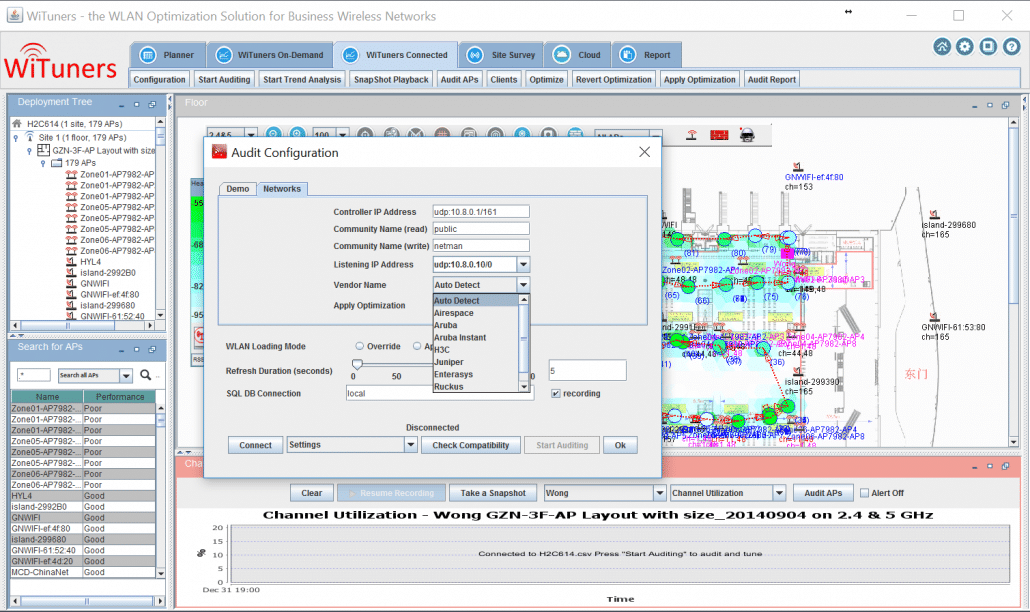Viewport: 1030px width, 612px height.
Task: Detach the Search for APs panel
Action: (152, 349)
